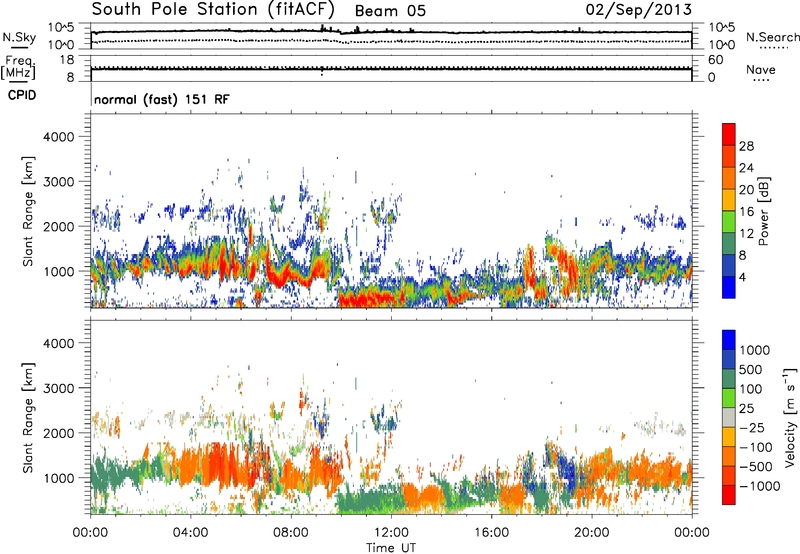Click the '12:00' time axis tick label

pos(391,533)
